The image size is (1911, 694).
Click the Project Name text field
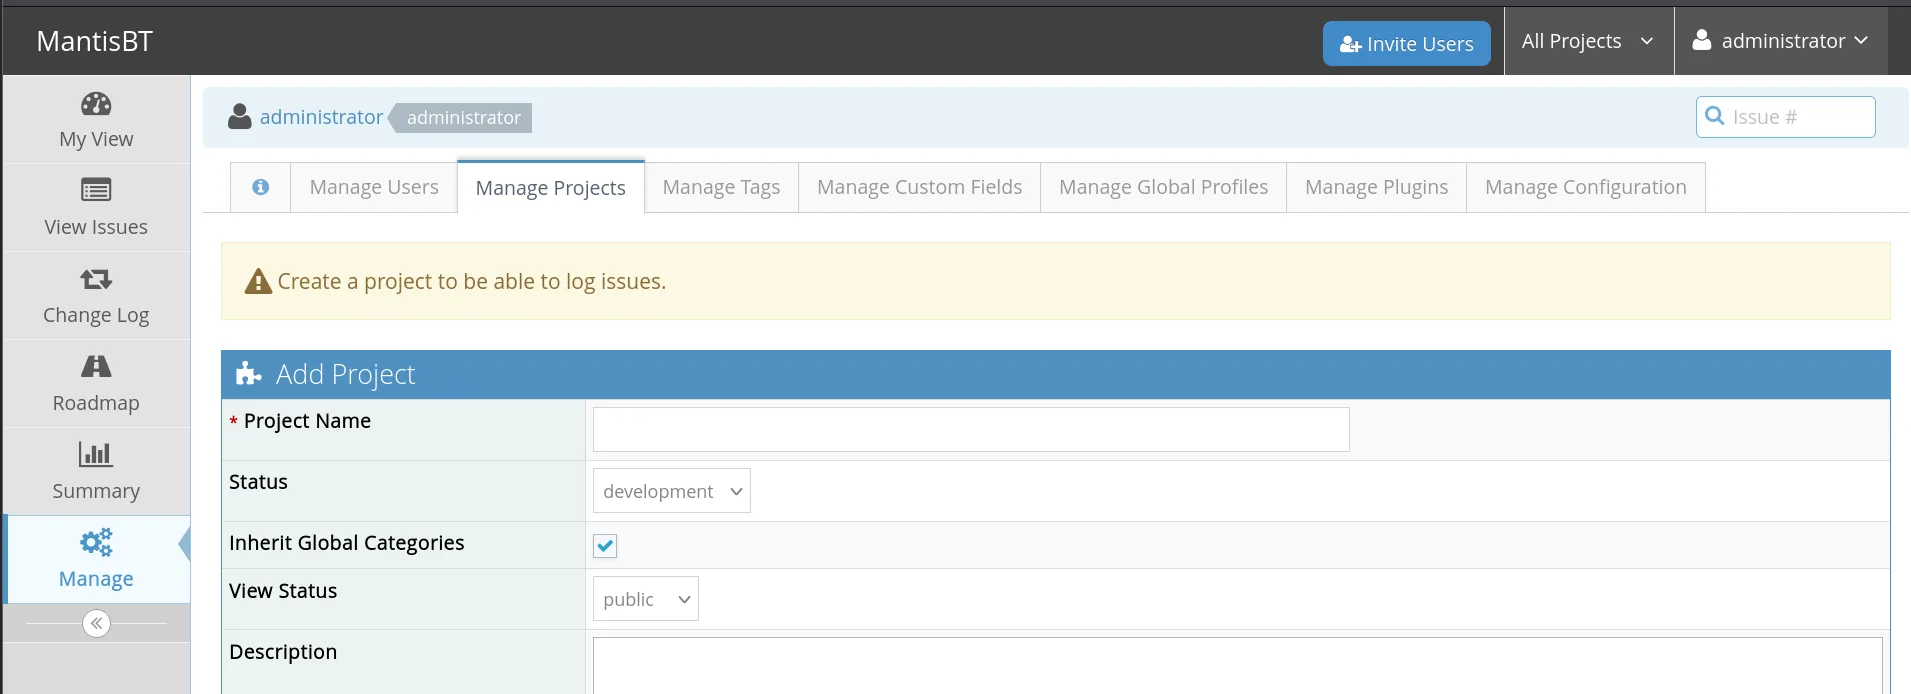tap(971, 429)
